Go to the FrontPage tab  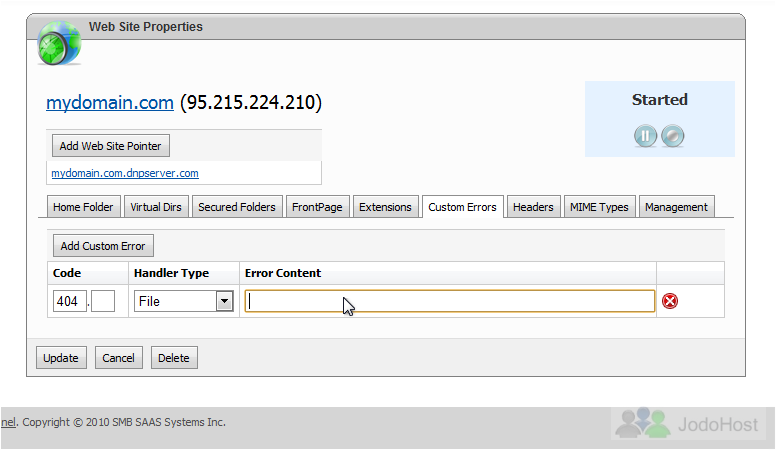317,207
